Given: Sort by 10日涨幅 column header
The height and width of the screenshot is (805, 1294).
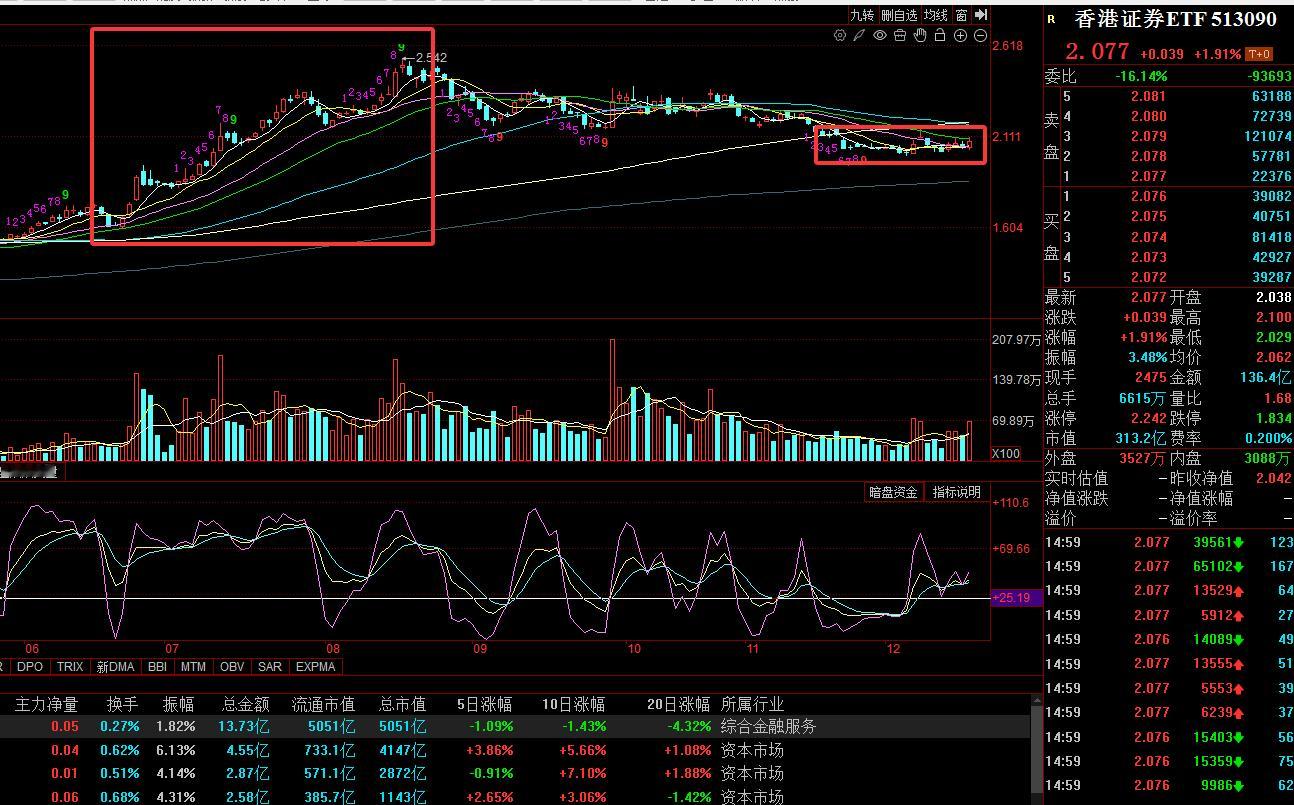Looking at the screenshot, I should tap(573, 704).
